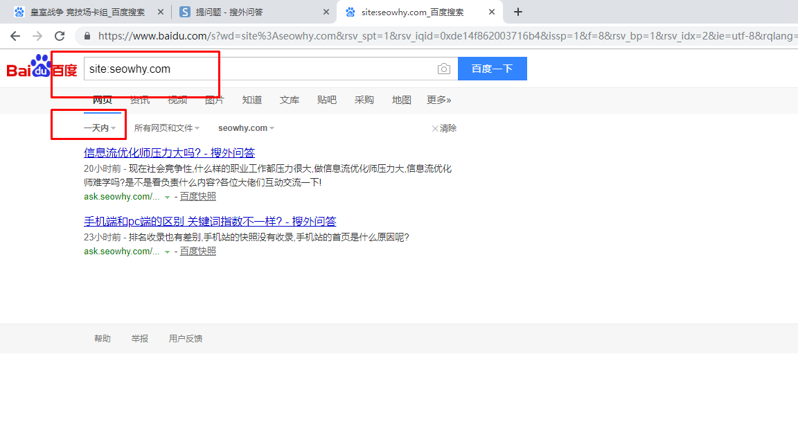Select the 知道 search category
This screenshot has height=422, width=798.
click(252, 100)
